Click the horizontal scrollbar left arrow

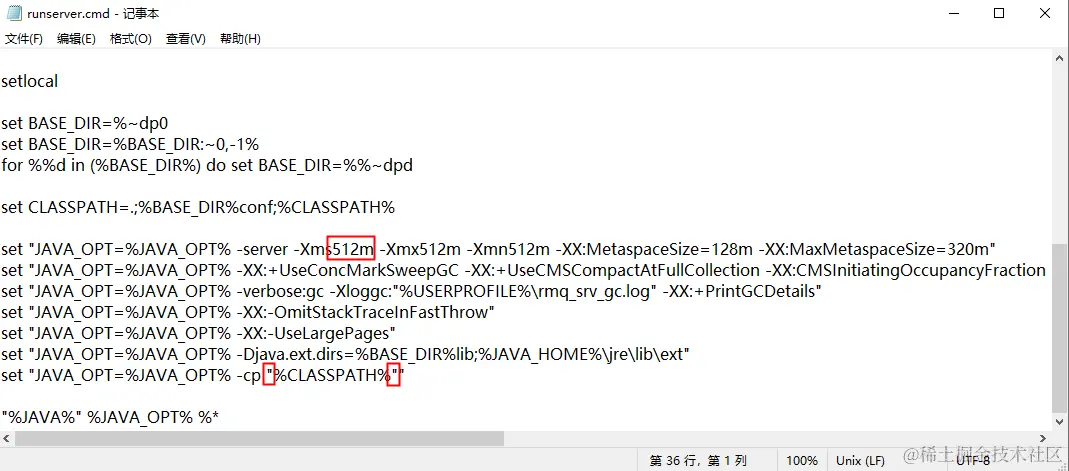click(7, 438)
